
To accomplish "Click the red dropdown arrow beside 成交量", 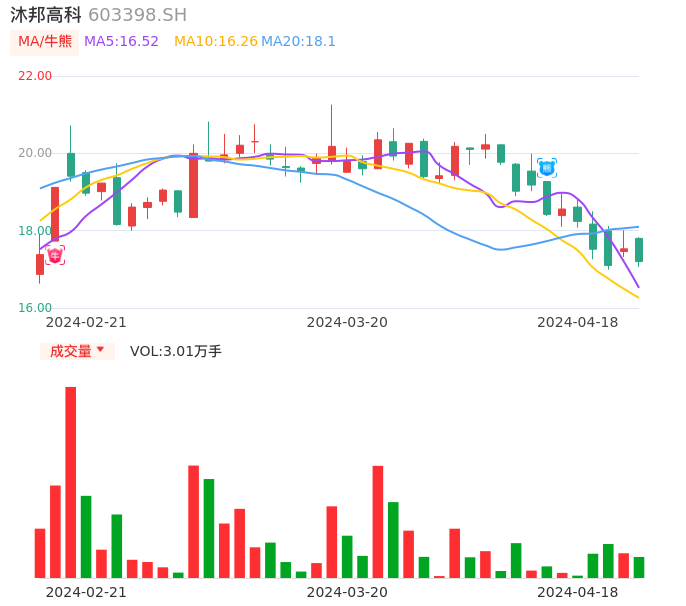I will (x=101, y=351).
